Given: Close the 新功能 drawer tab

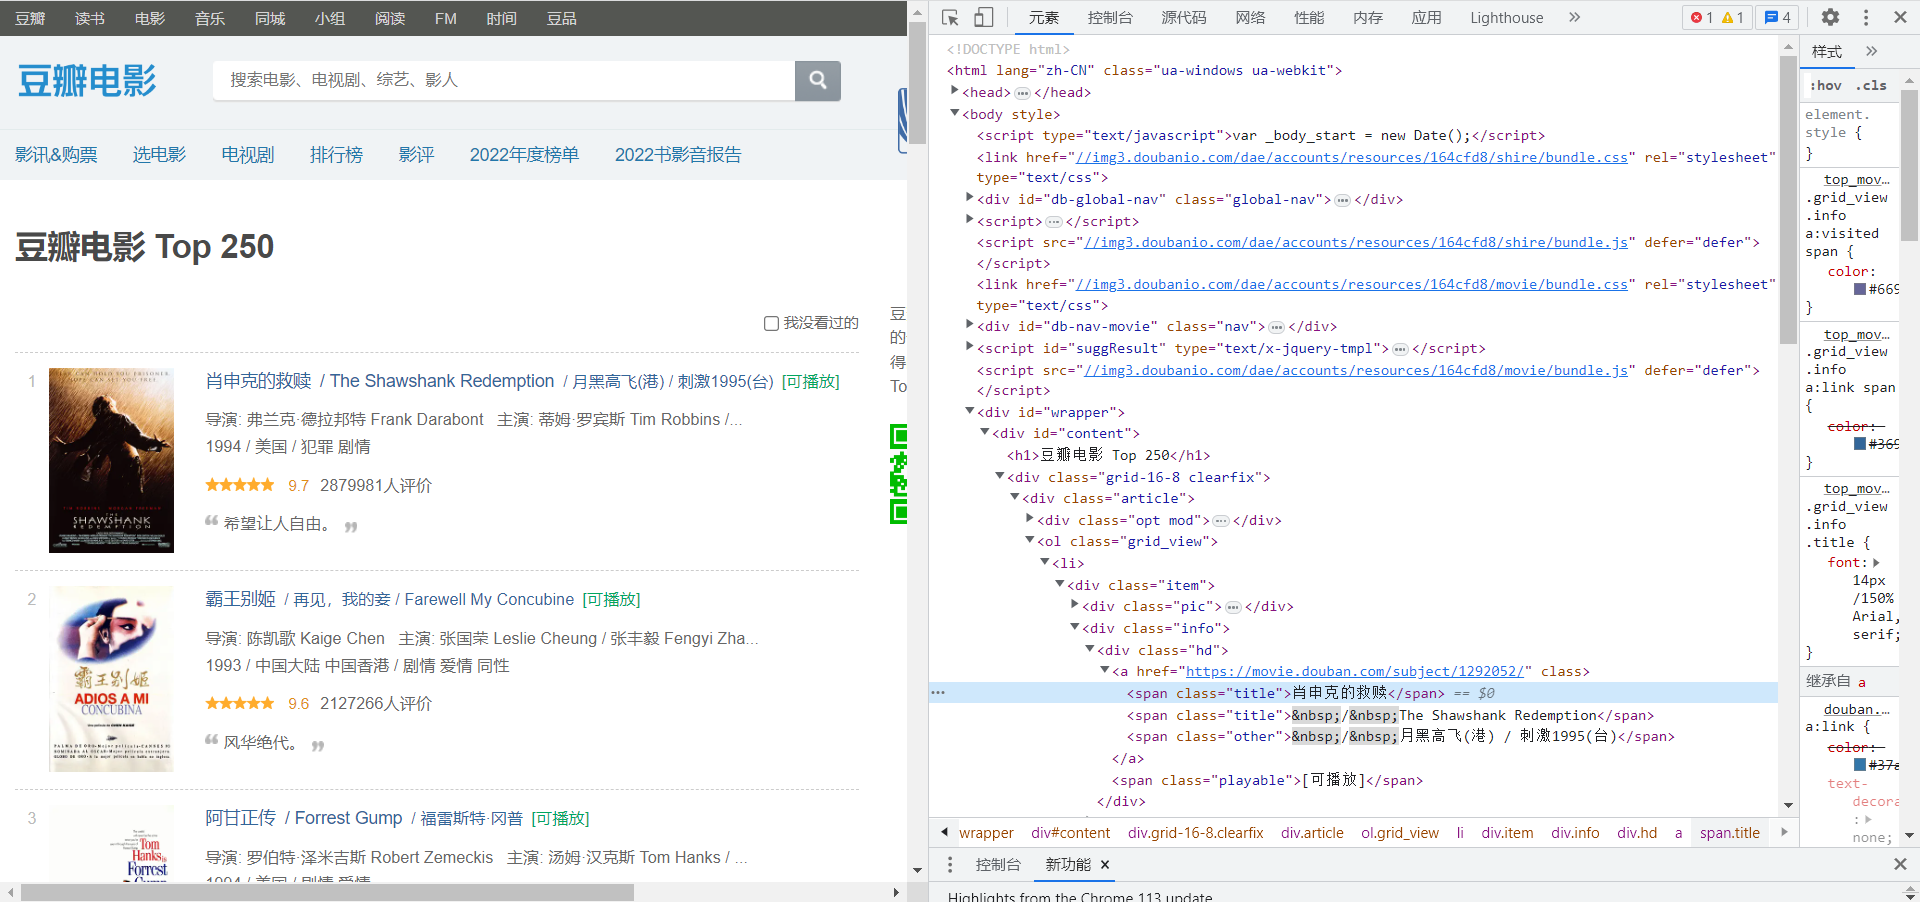Looking at the screenshot, I should (x=1105, y=864).
